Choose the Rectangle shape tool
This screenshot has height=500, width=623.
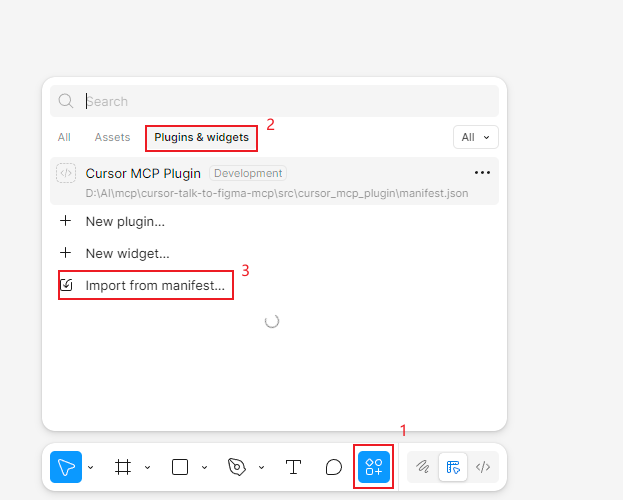[180, 467]
